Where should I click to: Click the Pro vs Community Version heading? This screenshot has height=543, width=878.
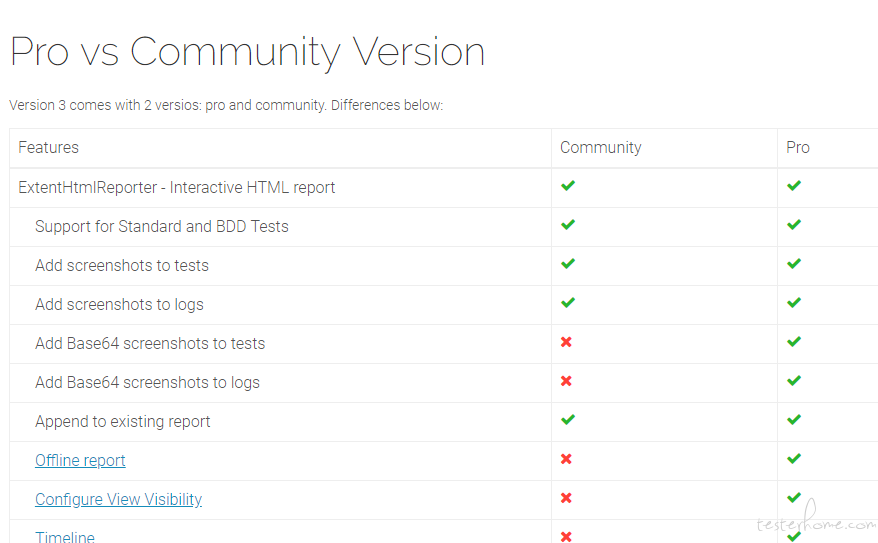[247, 52]
